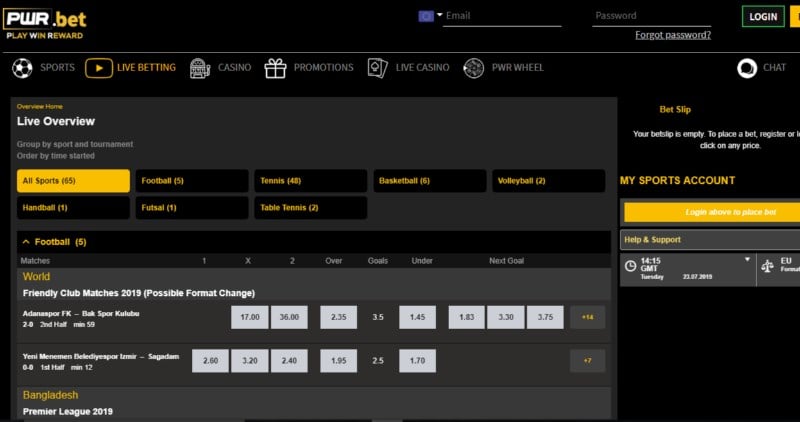
Task: Click the LOGIN button
Action: (x=763, y=17)
